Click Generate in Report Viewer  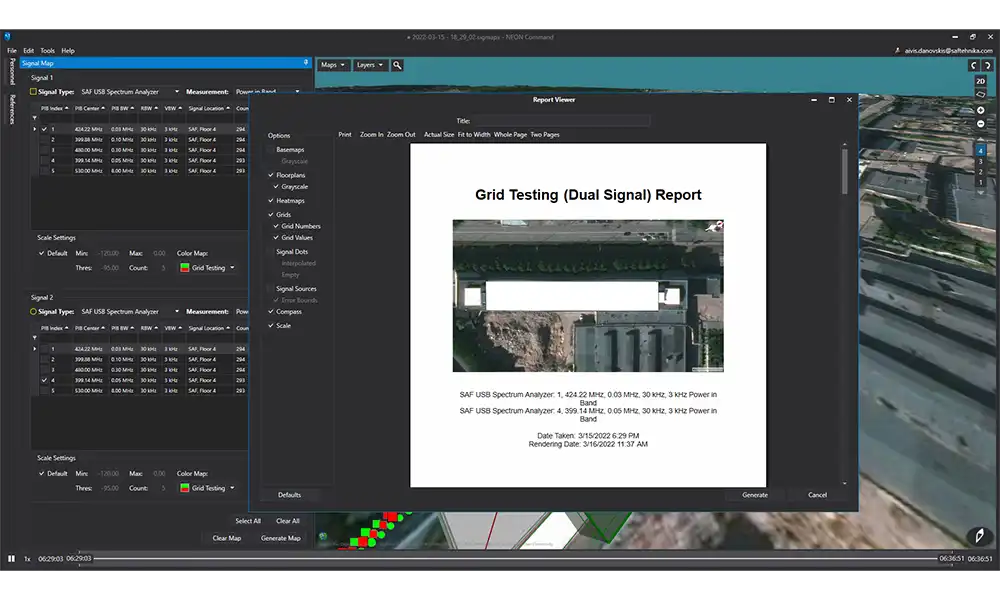click(x=755, y=495)
